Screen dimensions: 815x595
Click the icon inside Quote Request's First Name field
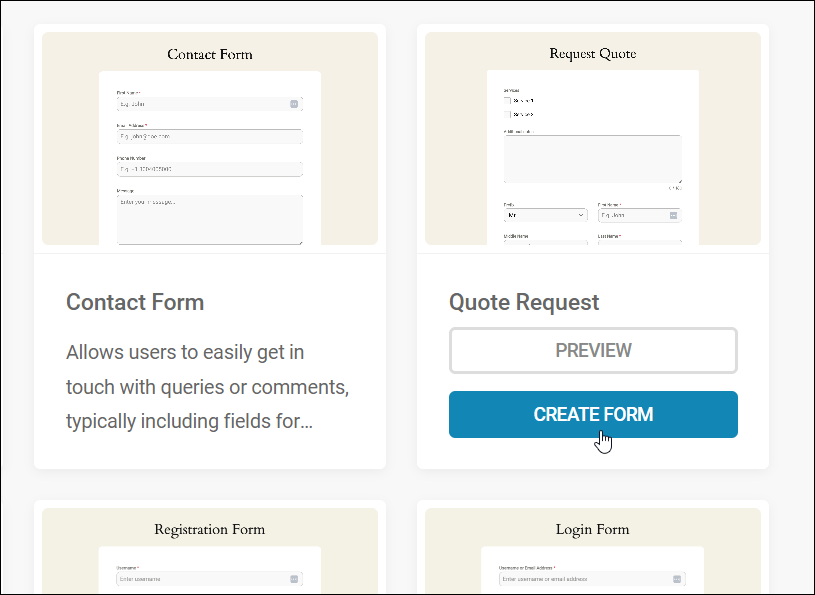[x=673, y=215]
